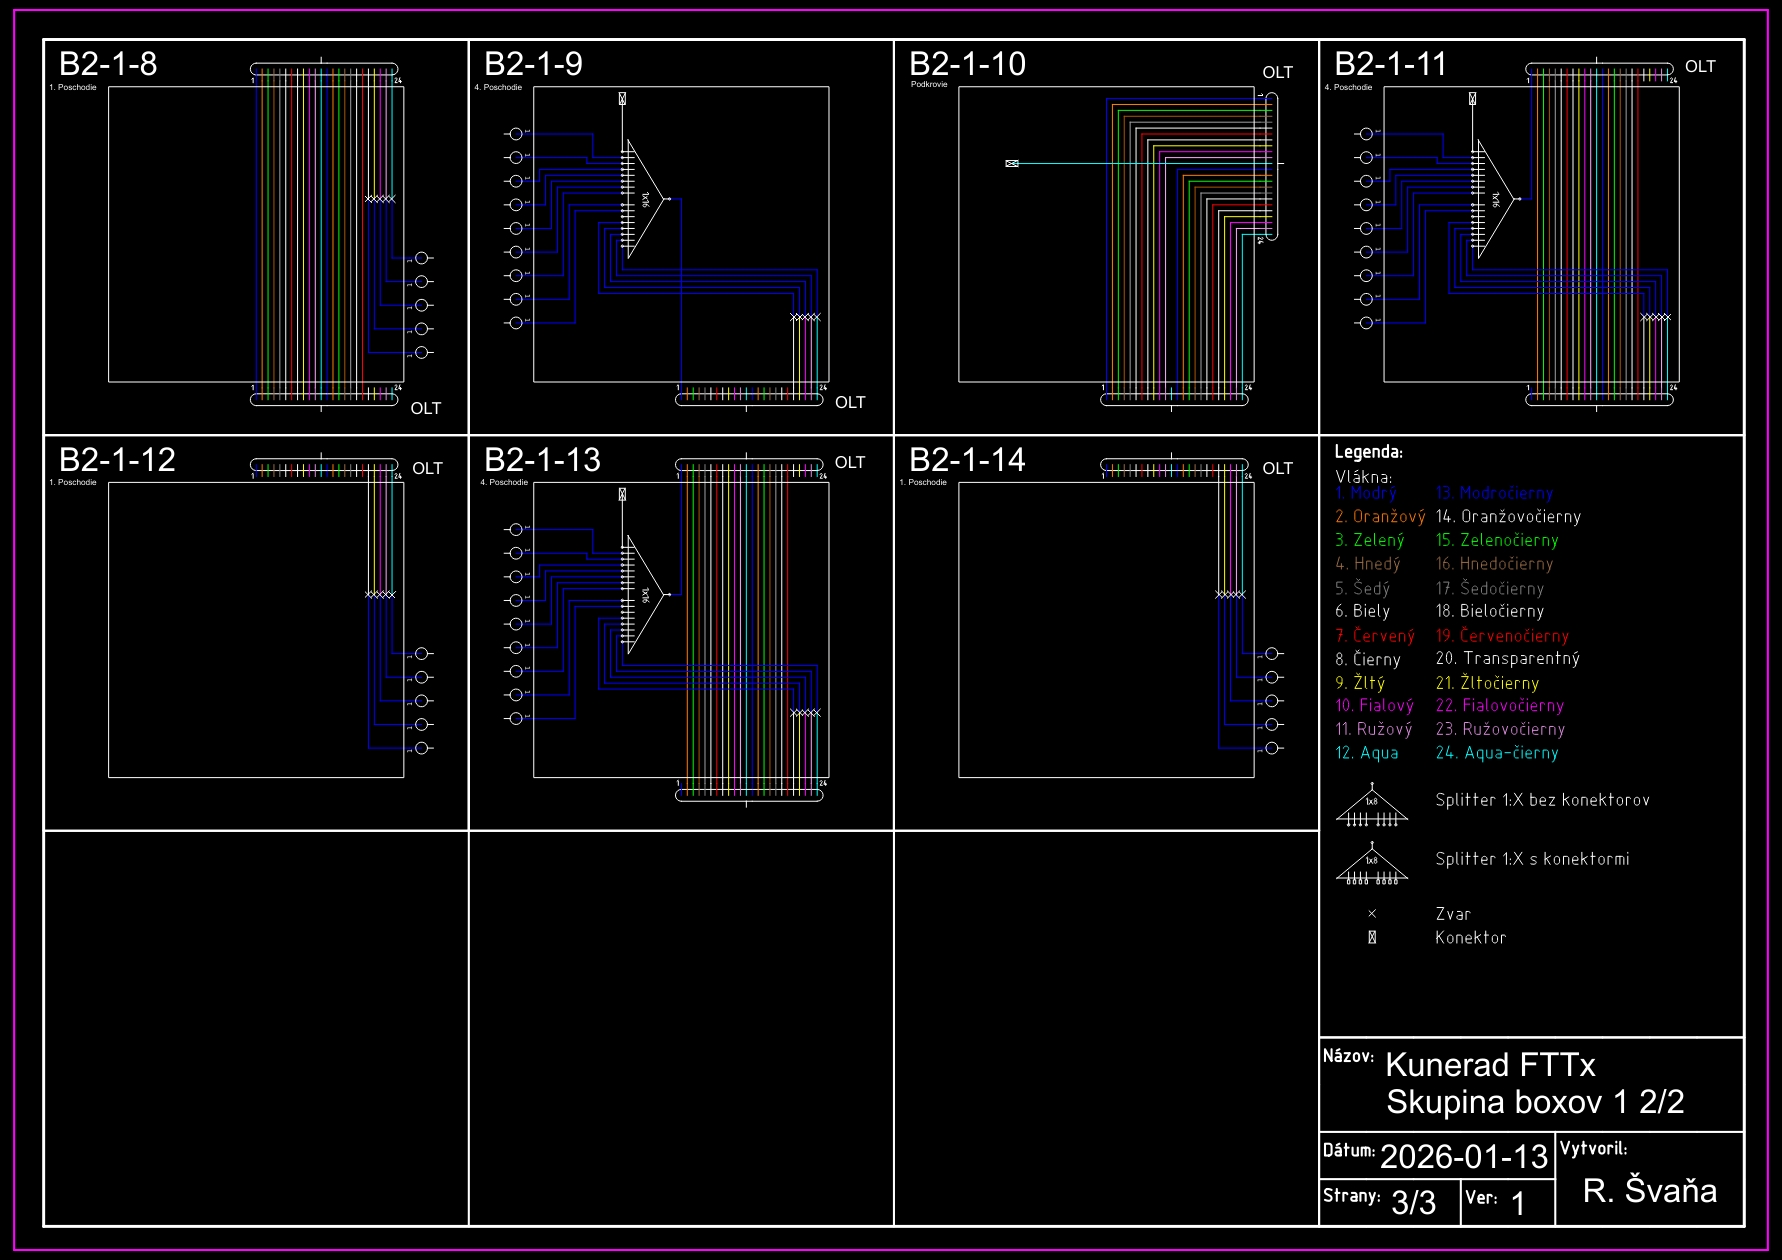Select the '12. Aqua' fiber color entry
This screenshot has height=1260, width=1782.
click(1367, 753)
